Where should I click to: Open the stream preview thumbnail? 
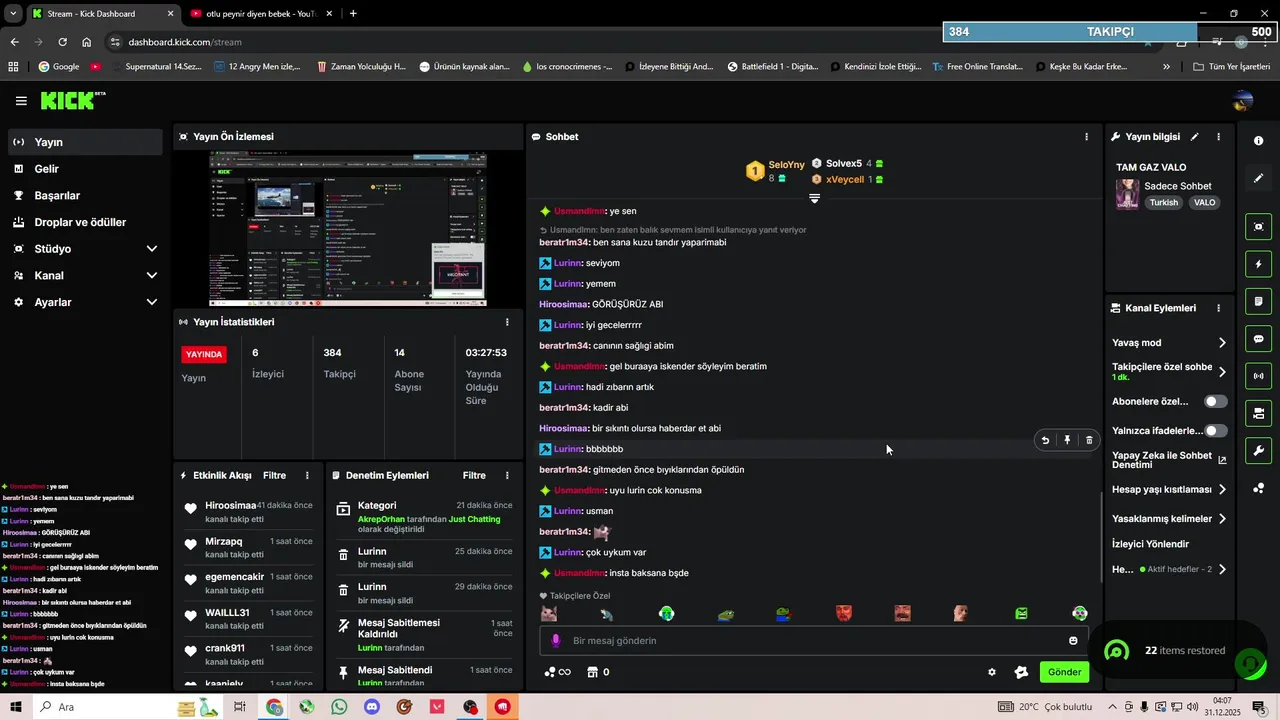point(348,229)
